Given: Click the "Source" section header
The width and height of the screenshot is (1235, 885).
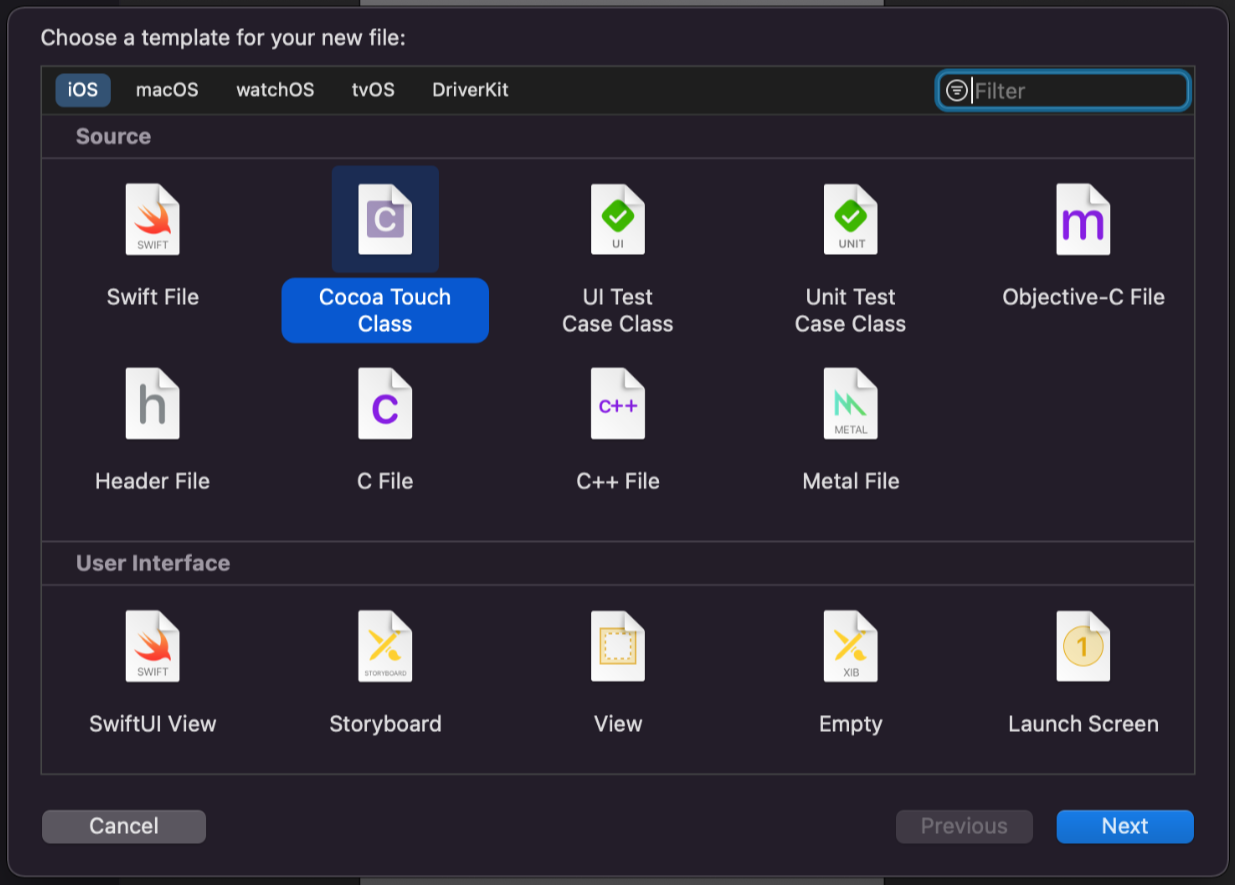Looking at the screenshot, I should 113,136.
